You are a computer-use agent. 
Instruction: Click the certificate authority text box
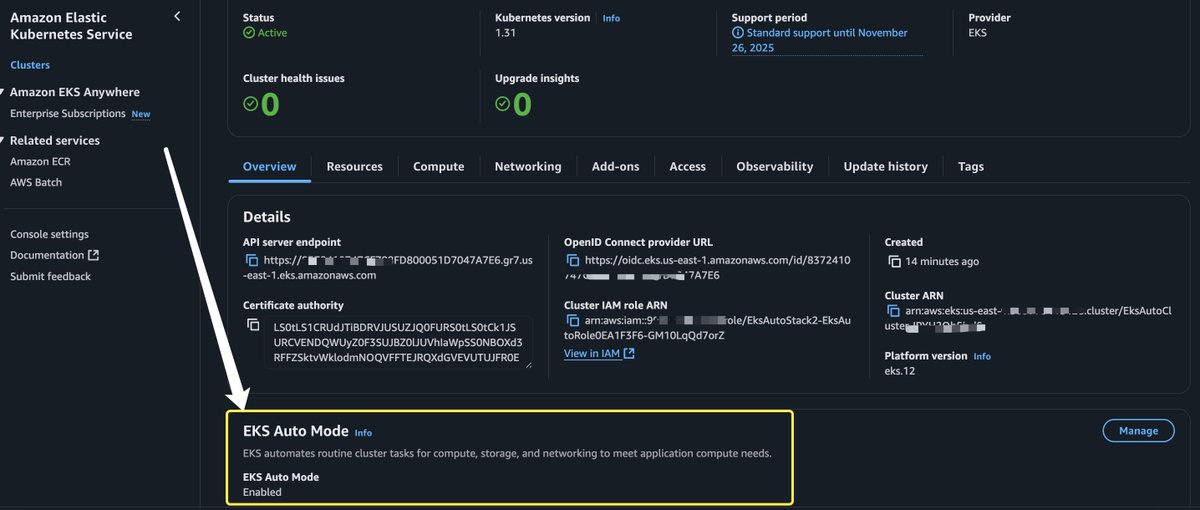[x=399, y=343]
